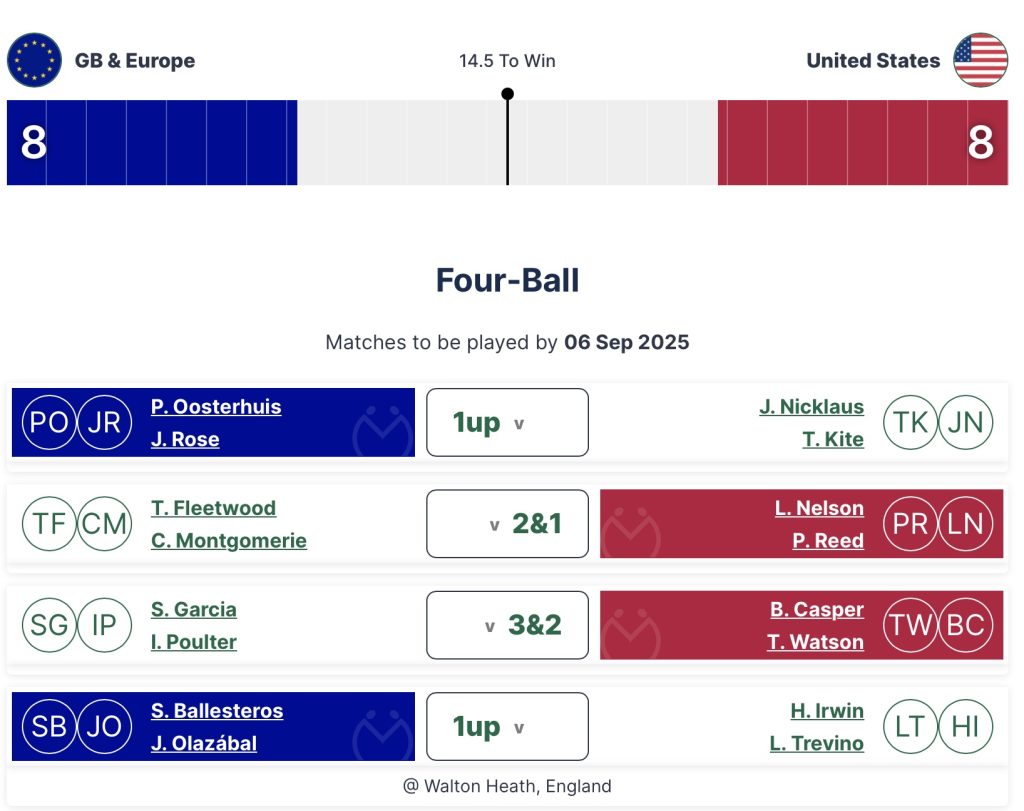This screenshot has width=1024, height=811.
Task: Click the SB player initials badge
Action: click(x=49, y=727)
